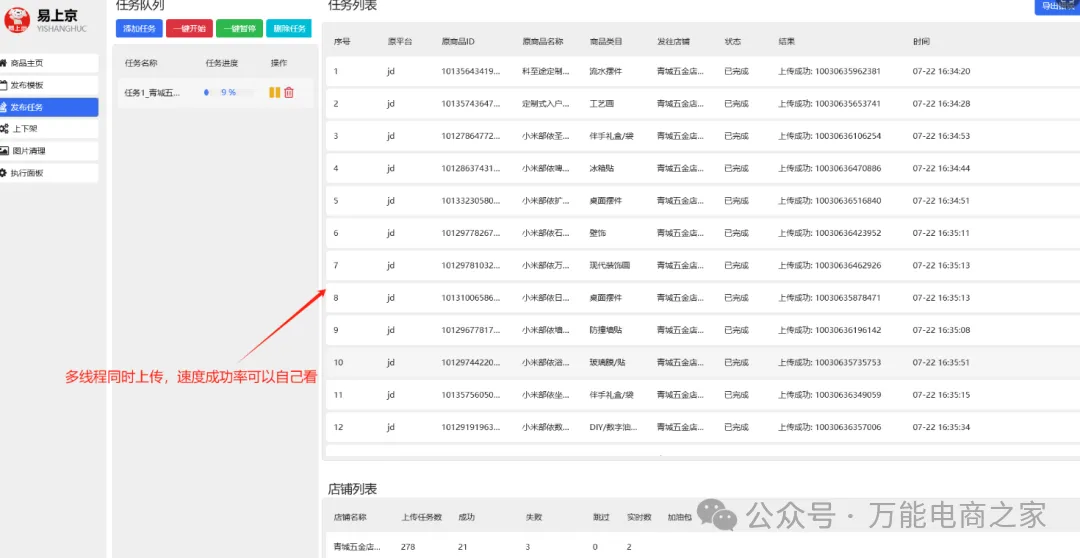Image resolution: width=1080 pixels, height=558 pixels.
Task: Click the 易上京 pig logo
Action: 17,19
